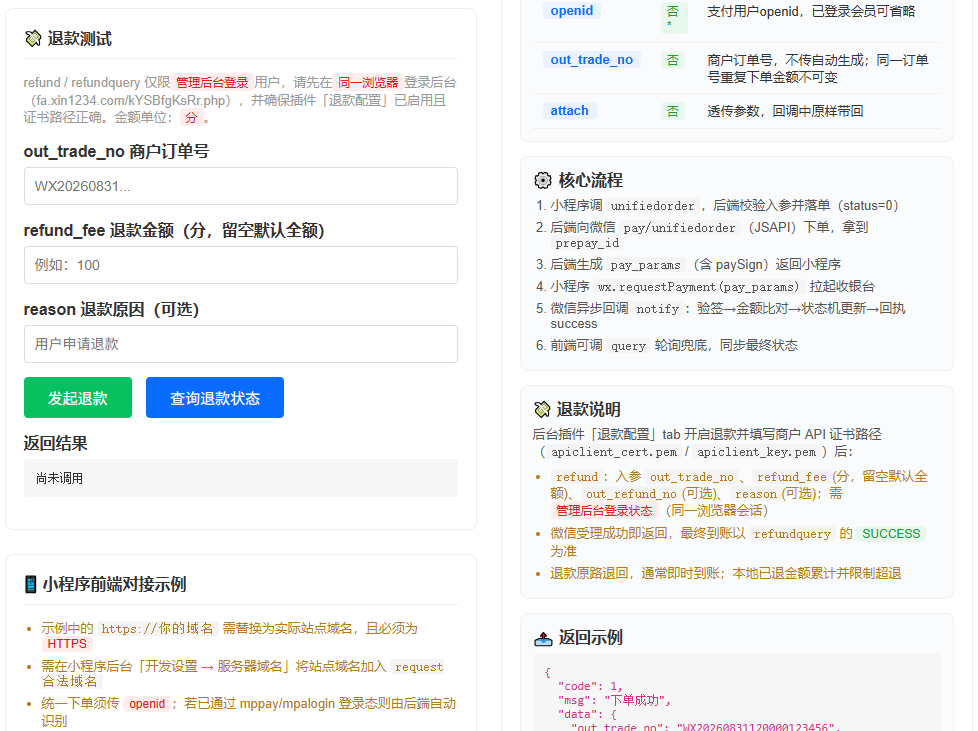This screenshot has height=731, width=978.
Task: Click the red 管理后台登录状态 tag
Action: tap(604, 511)
